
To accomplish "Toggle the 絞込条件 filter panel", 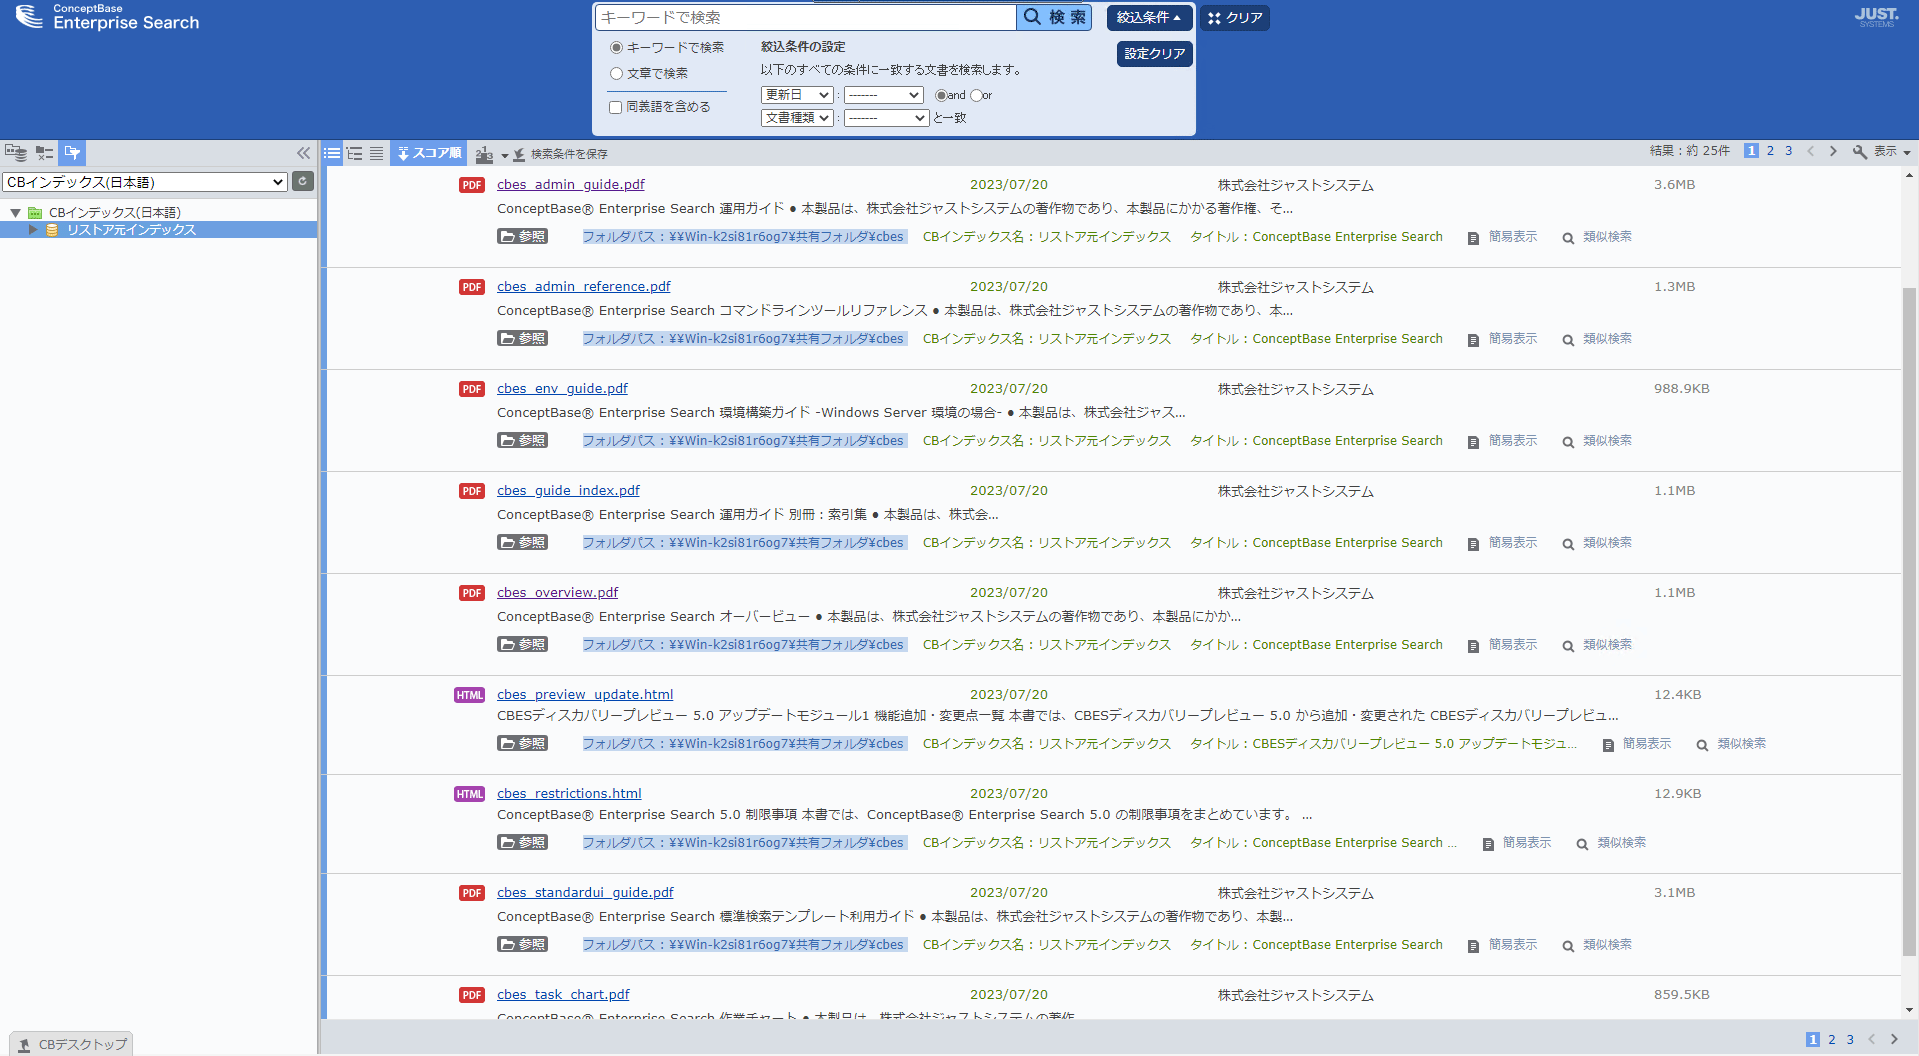I will point(1148,17).
